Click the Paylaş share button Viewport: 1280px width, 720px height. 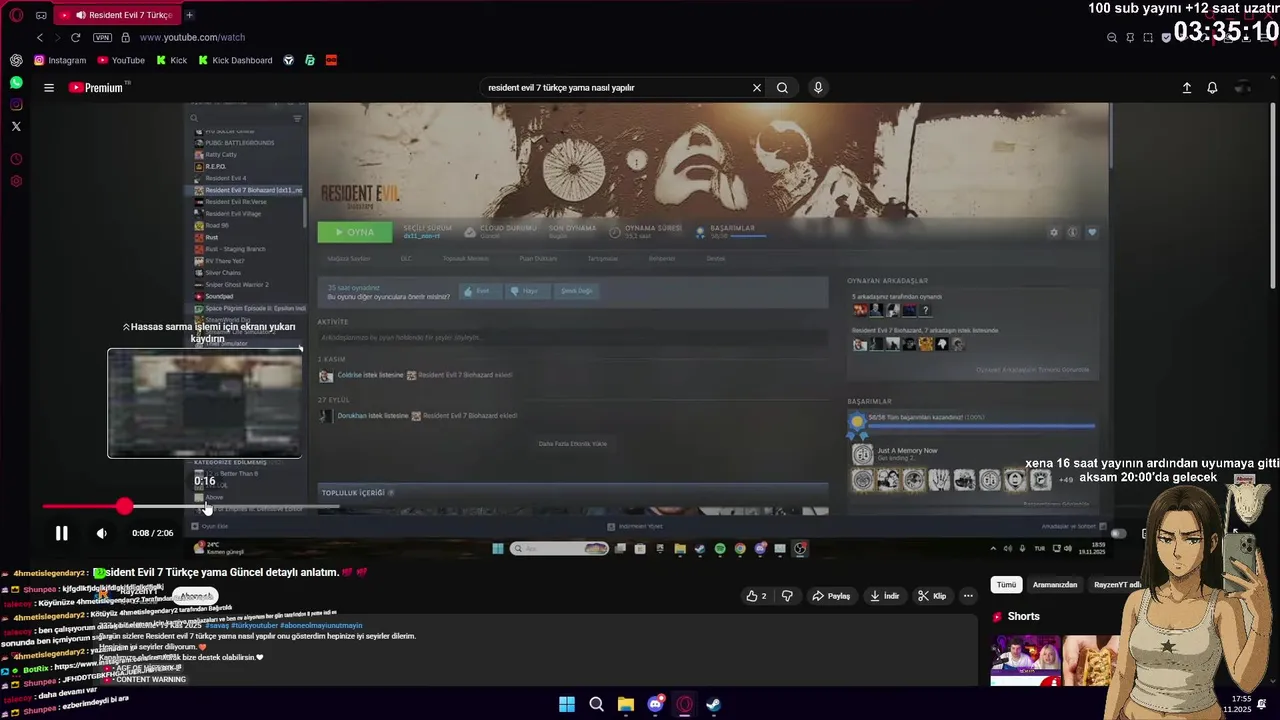pyautogui.click(x=831, y=596)
